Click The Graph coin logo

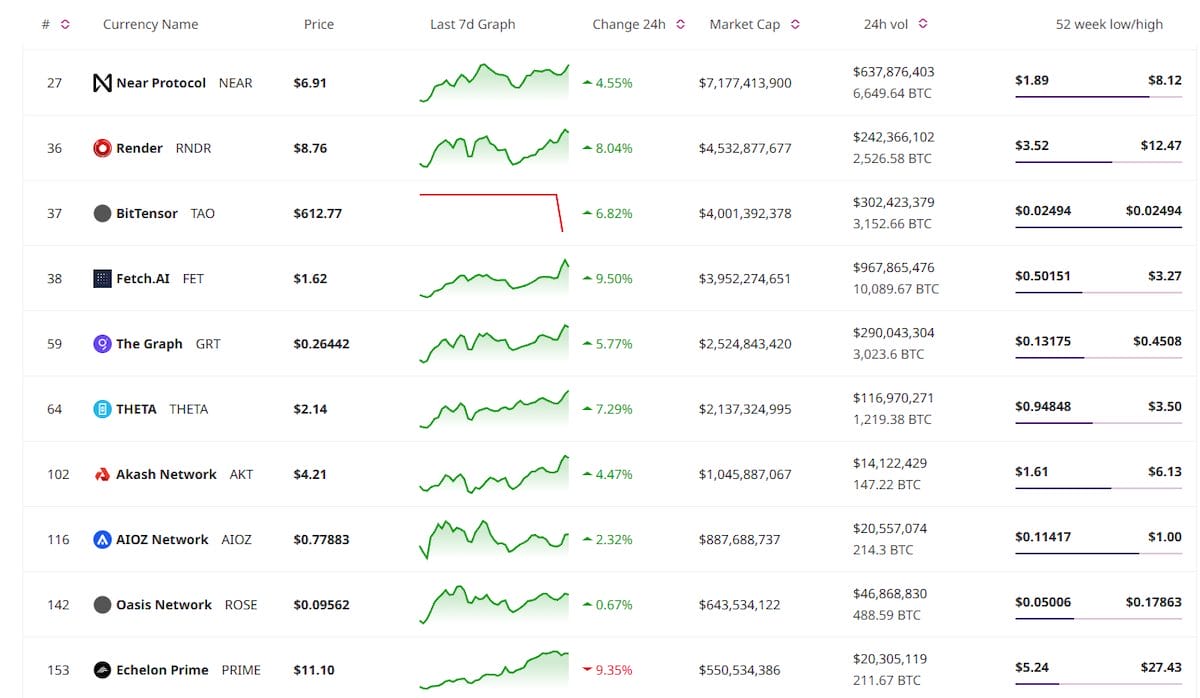[x=102, y=344]
